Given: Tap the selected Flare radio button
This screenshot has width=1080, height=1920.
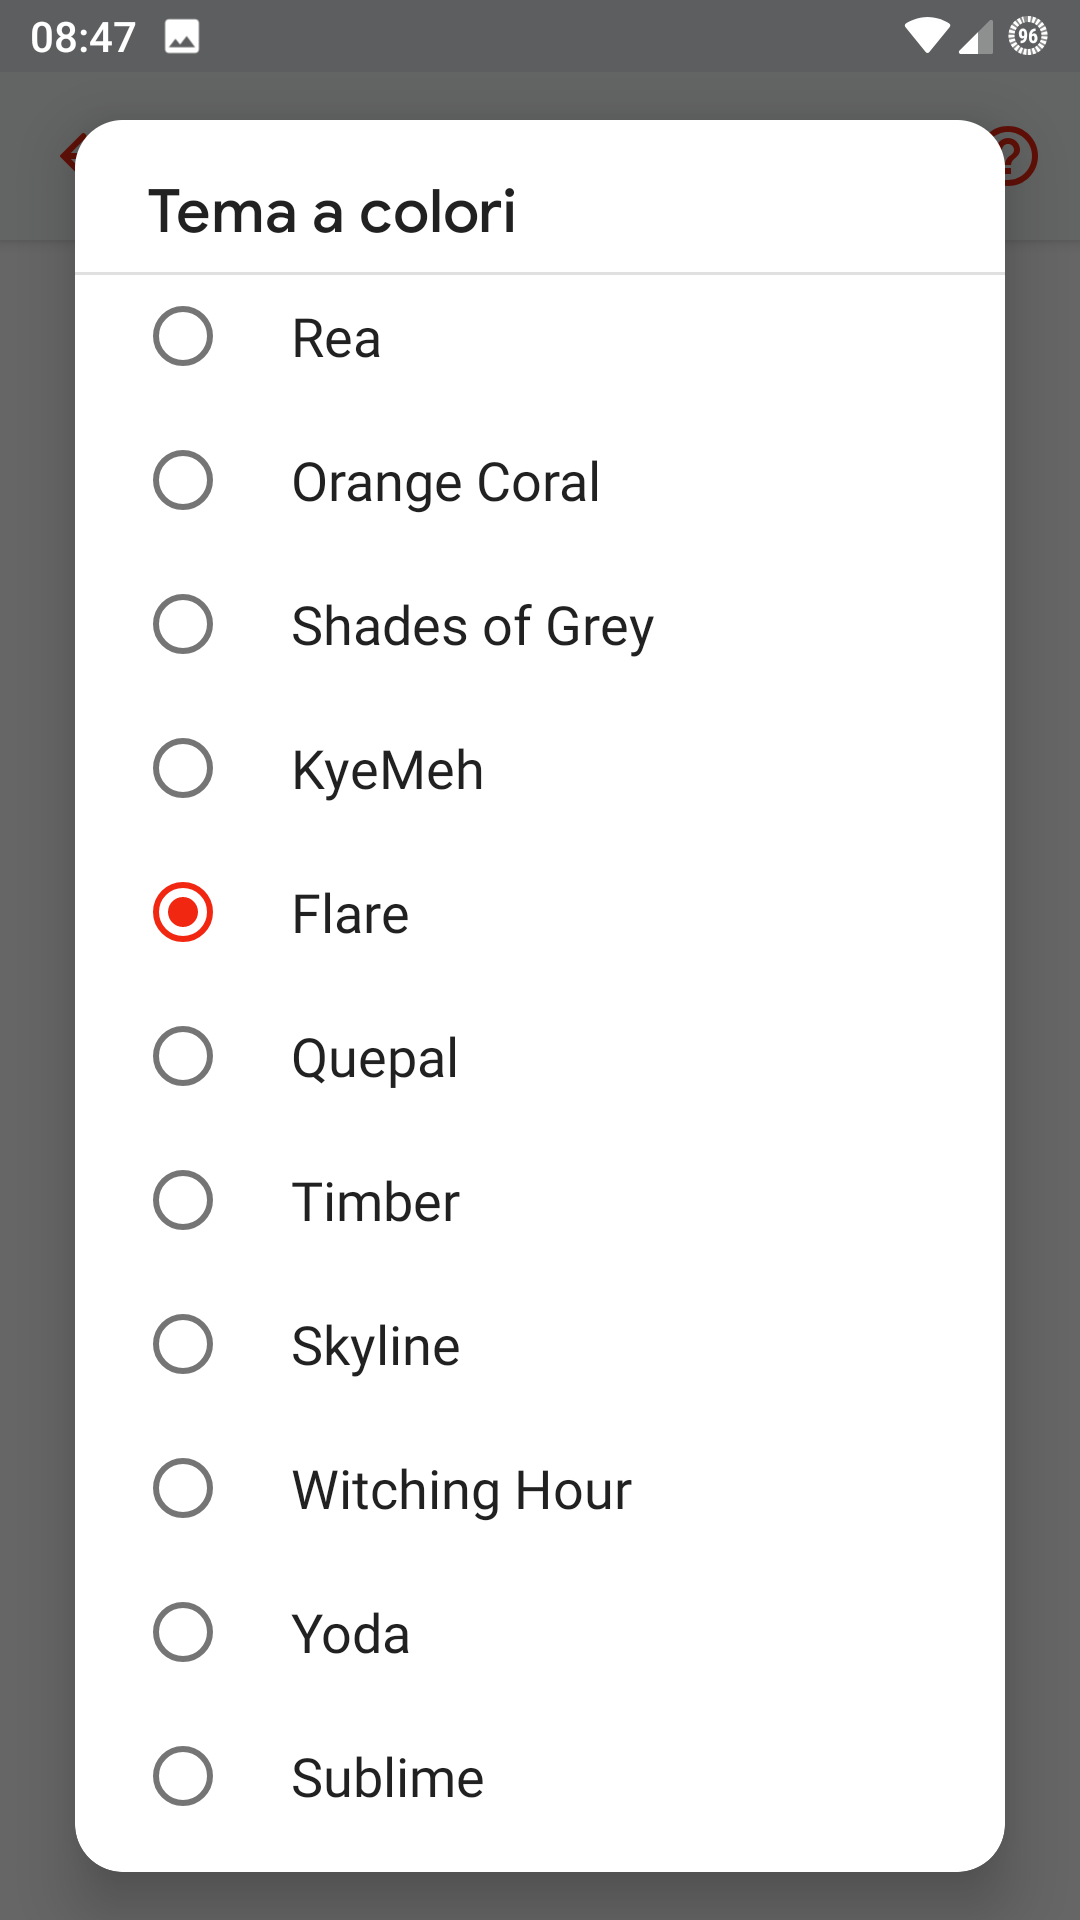Looking at the screenshot, I should point(183,912).
